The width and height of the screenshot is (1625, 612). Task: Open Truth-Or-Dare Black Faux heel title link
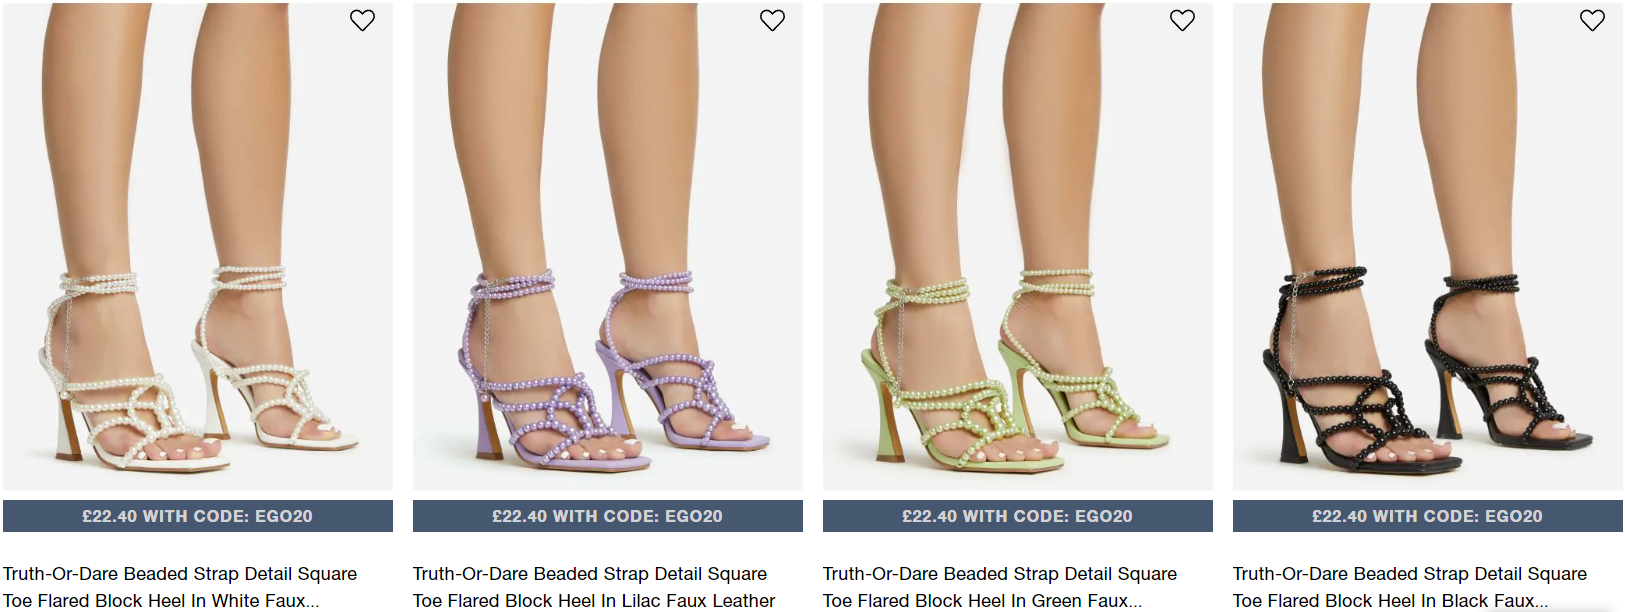coord(1410,587)
